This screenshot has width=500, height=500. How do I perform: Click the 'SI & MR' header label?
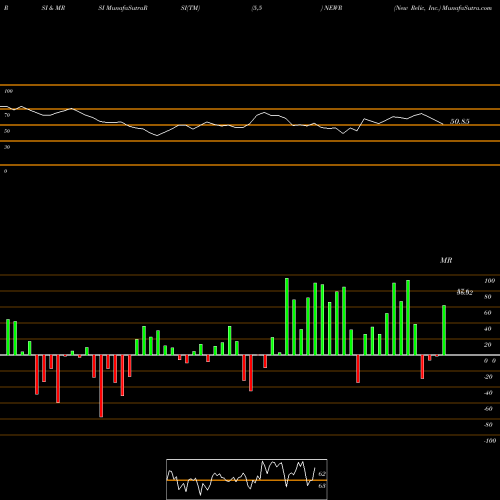click(x=53, y=8)
